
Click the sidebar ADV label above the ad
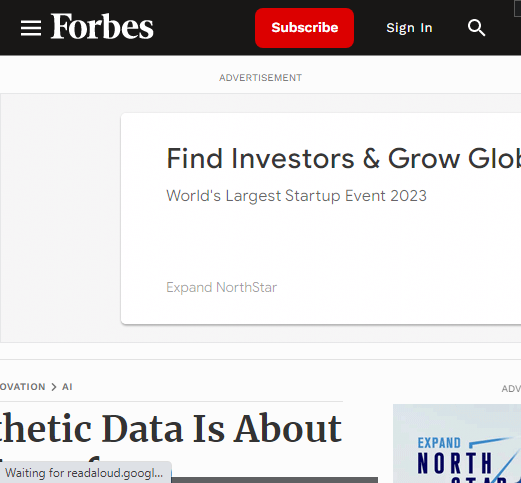click(511, 389)
